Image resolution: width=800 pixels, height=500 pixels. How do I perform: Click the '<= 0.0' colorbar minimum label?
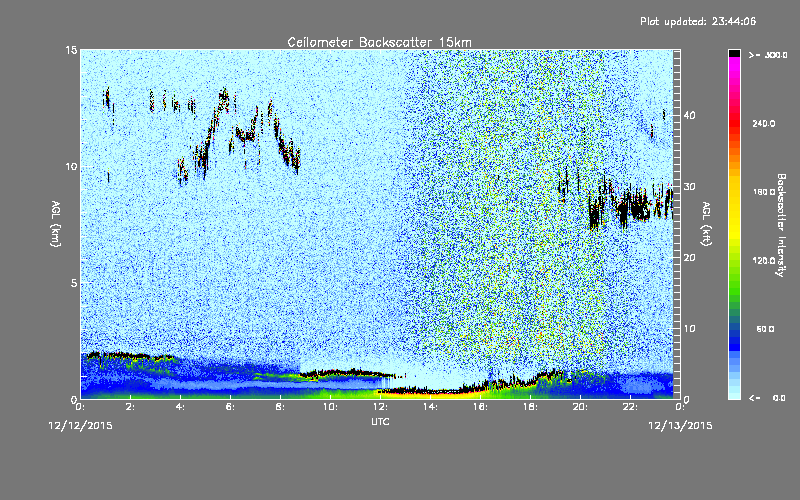click(x=767, y=397)
